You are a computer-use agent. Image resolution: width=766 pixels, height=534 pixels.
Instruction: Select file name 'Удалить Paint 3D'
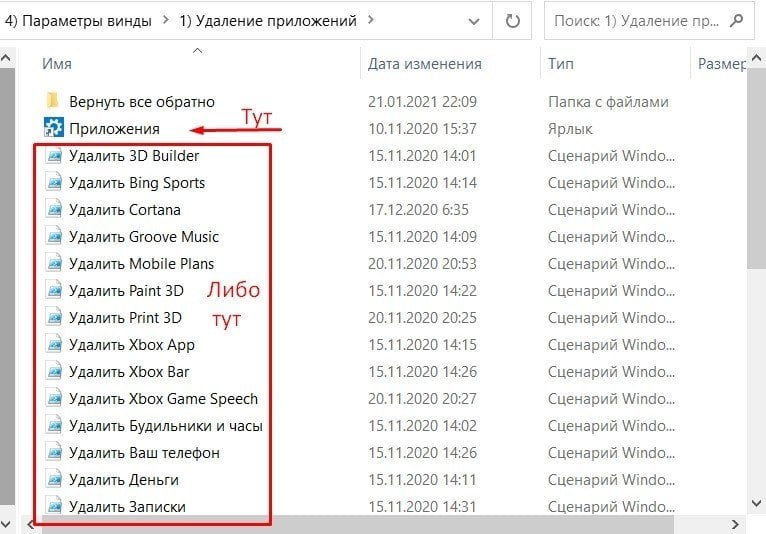(x=126, y=291)
